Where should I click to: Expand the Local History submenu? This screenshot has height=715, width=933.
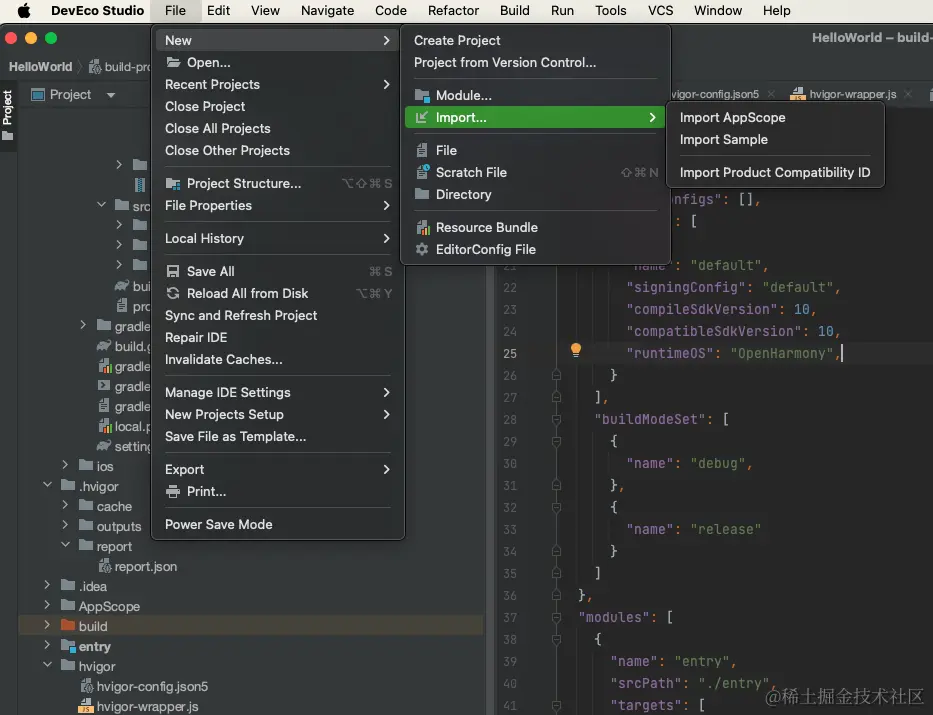tap(386, 239)
